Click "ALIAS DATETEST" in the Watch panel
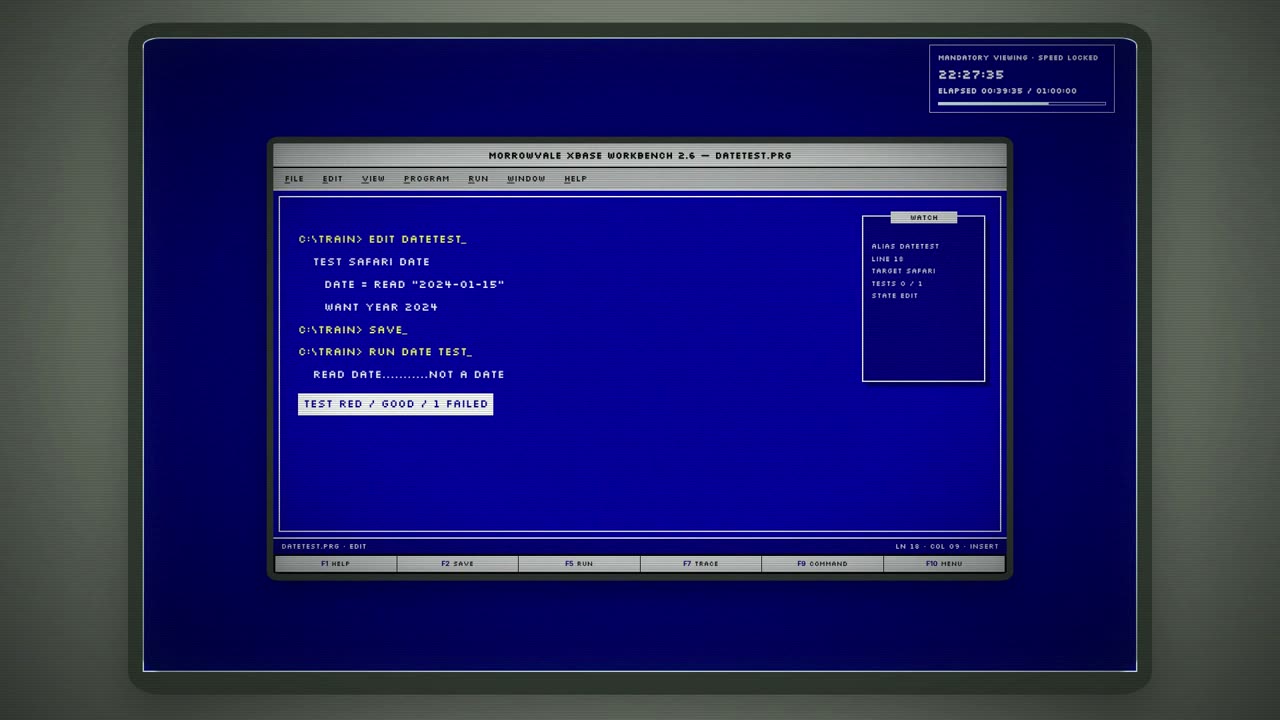1280x720 pixels. (905, 246)
